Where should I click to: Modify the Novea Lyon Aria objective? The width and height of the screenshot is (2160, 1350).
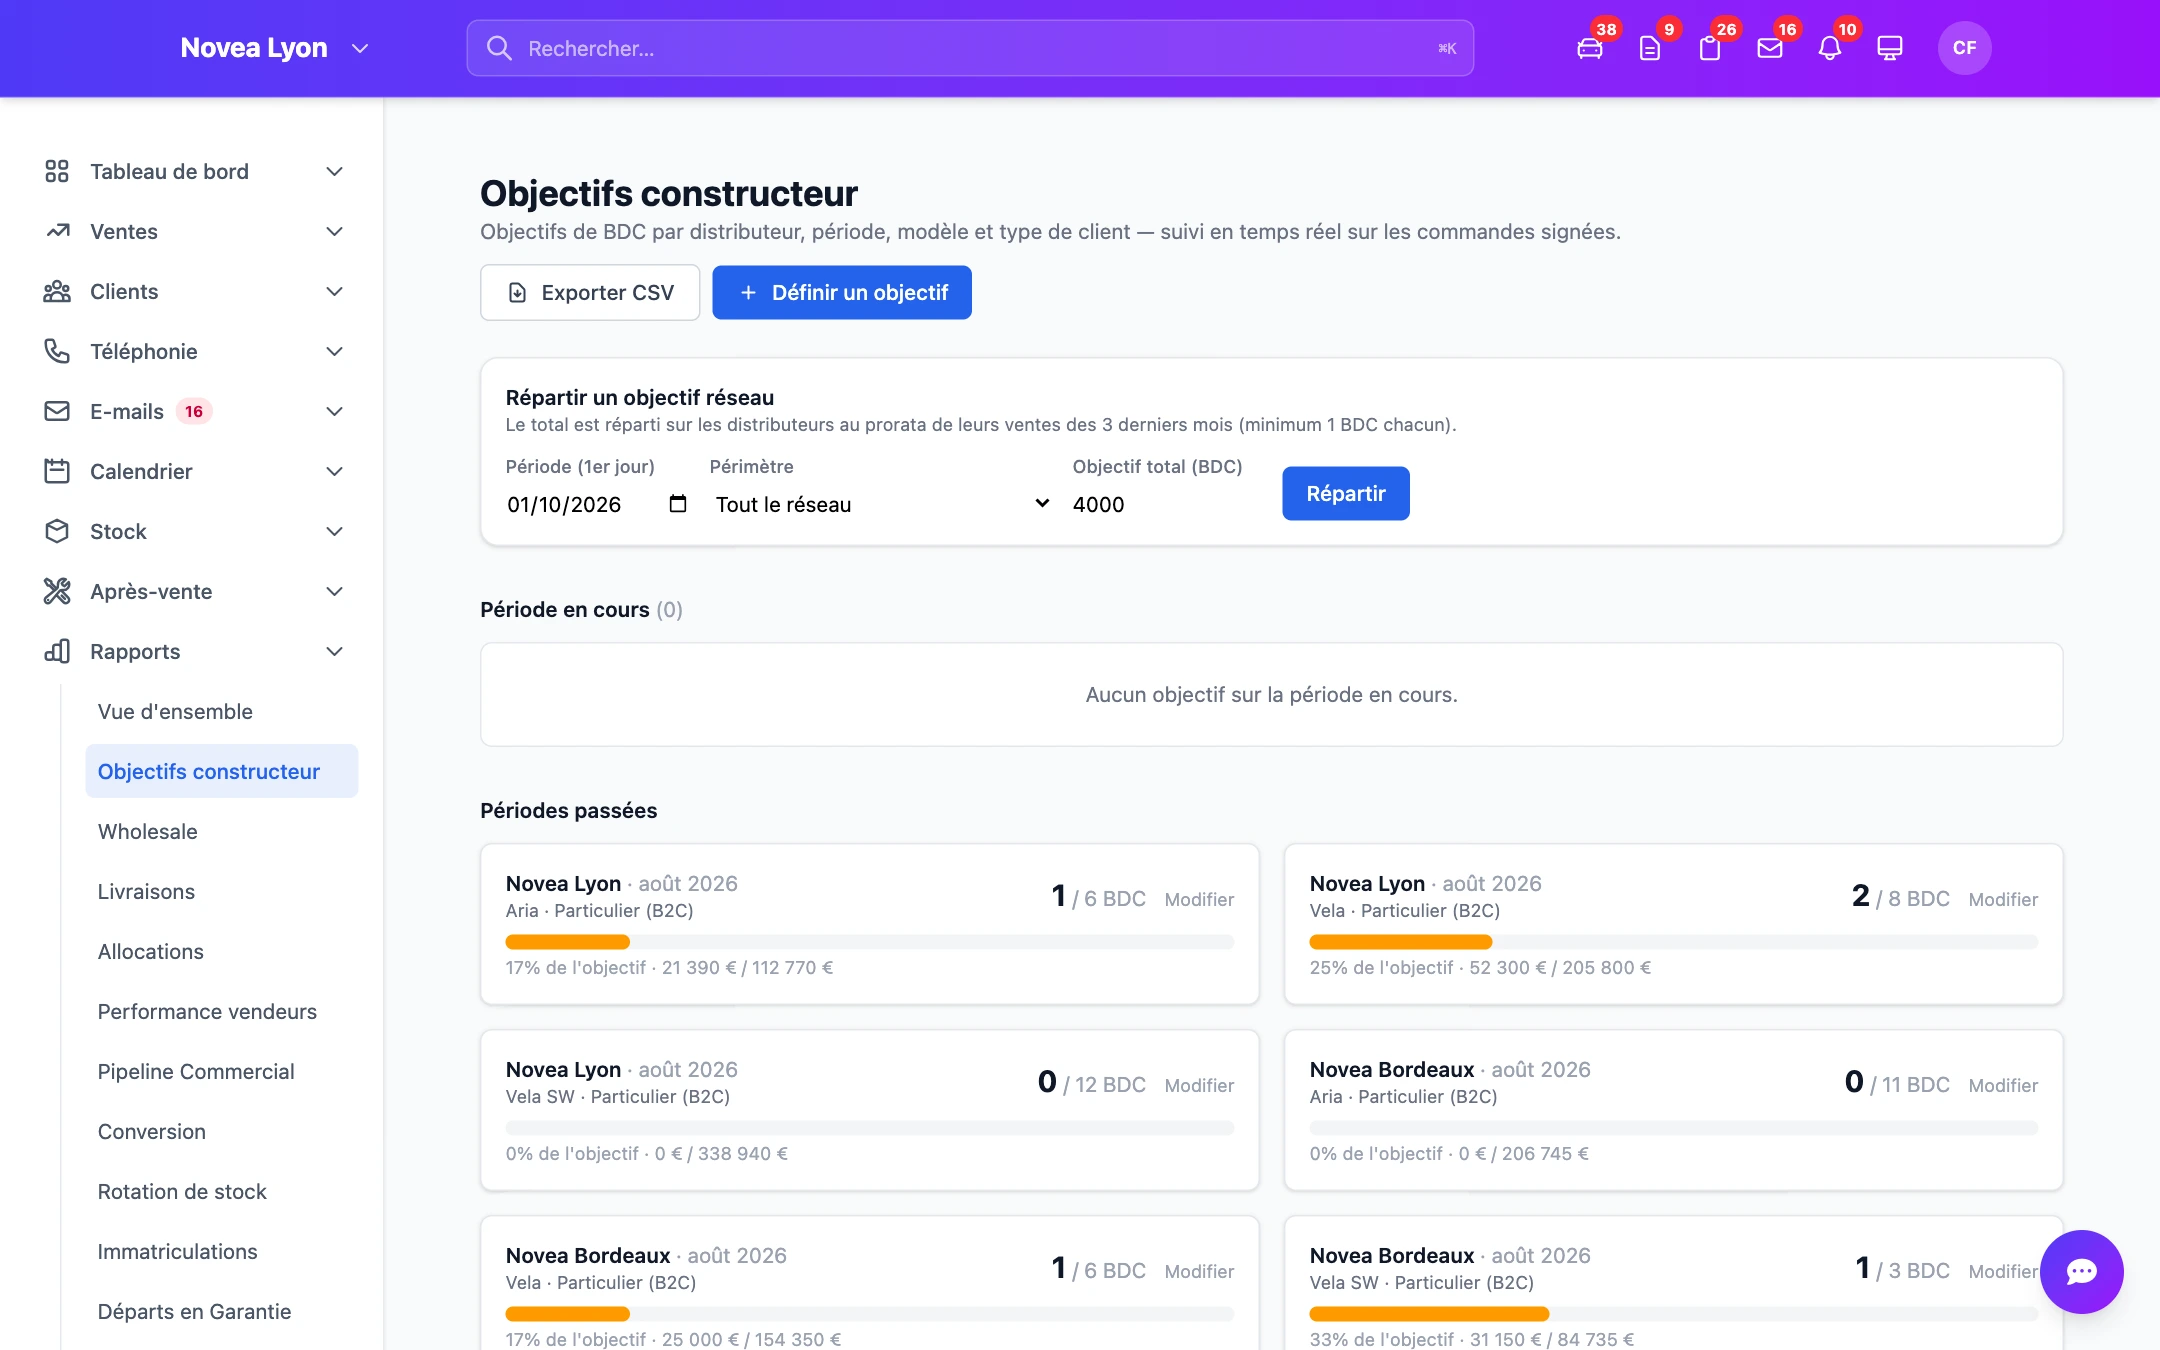(1199, 899)
